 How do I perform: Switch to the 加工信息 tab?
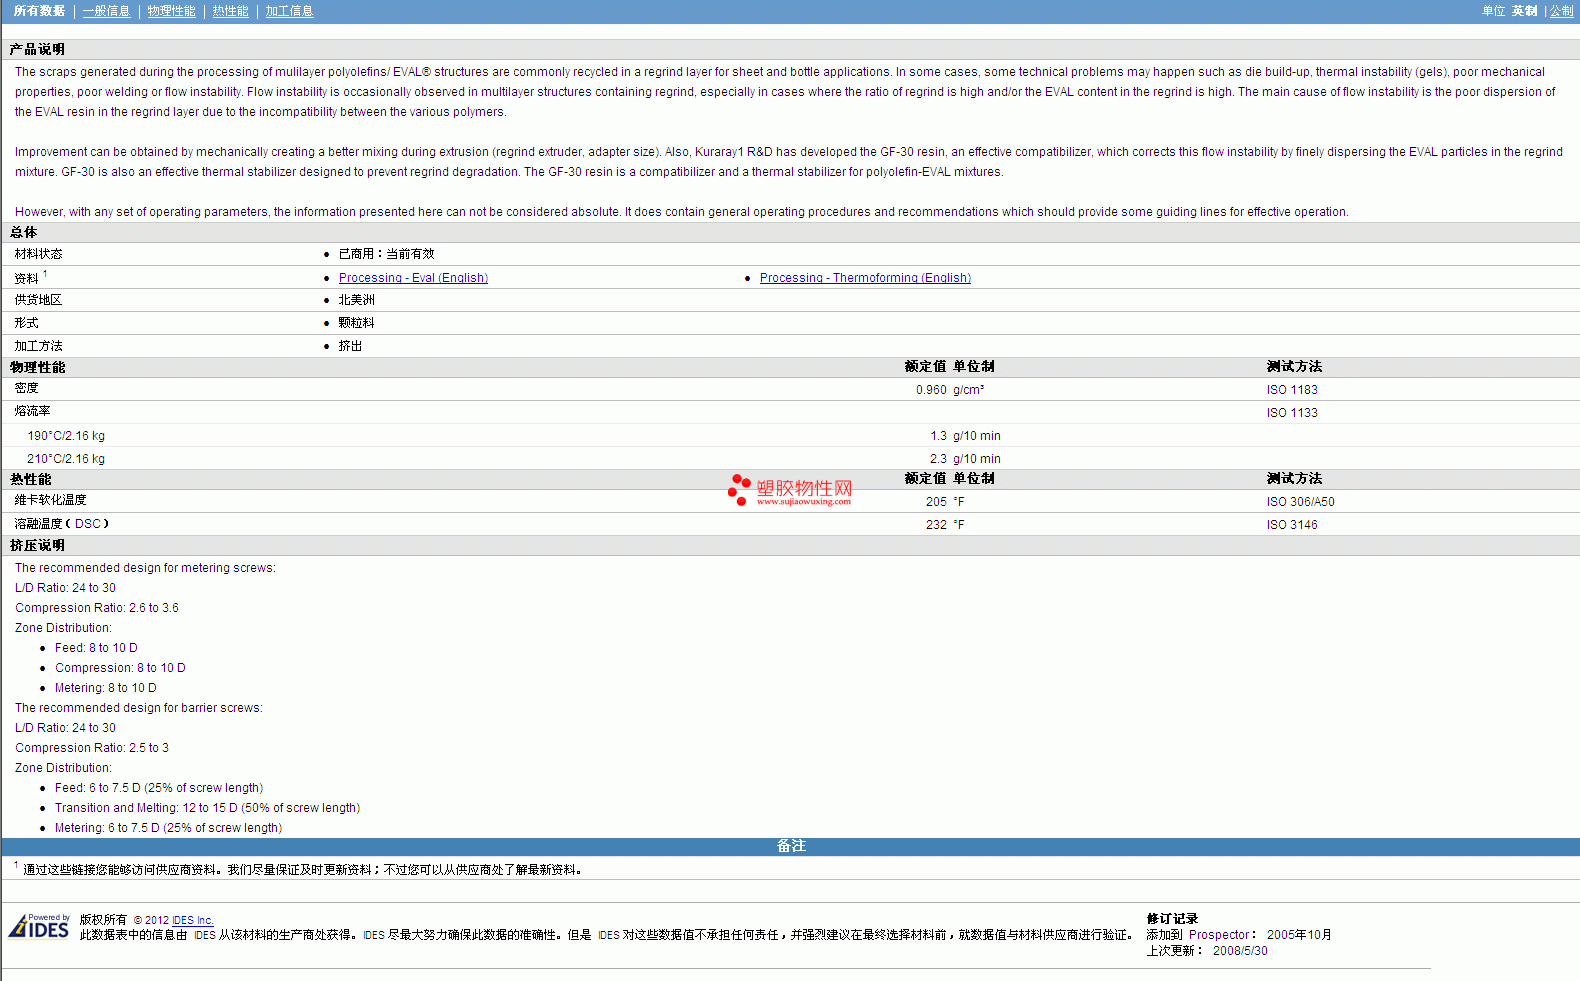click(290, 11)
